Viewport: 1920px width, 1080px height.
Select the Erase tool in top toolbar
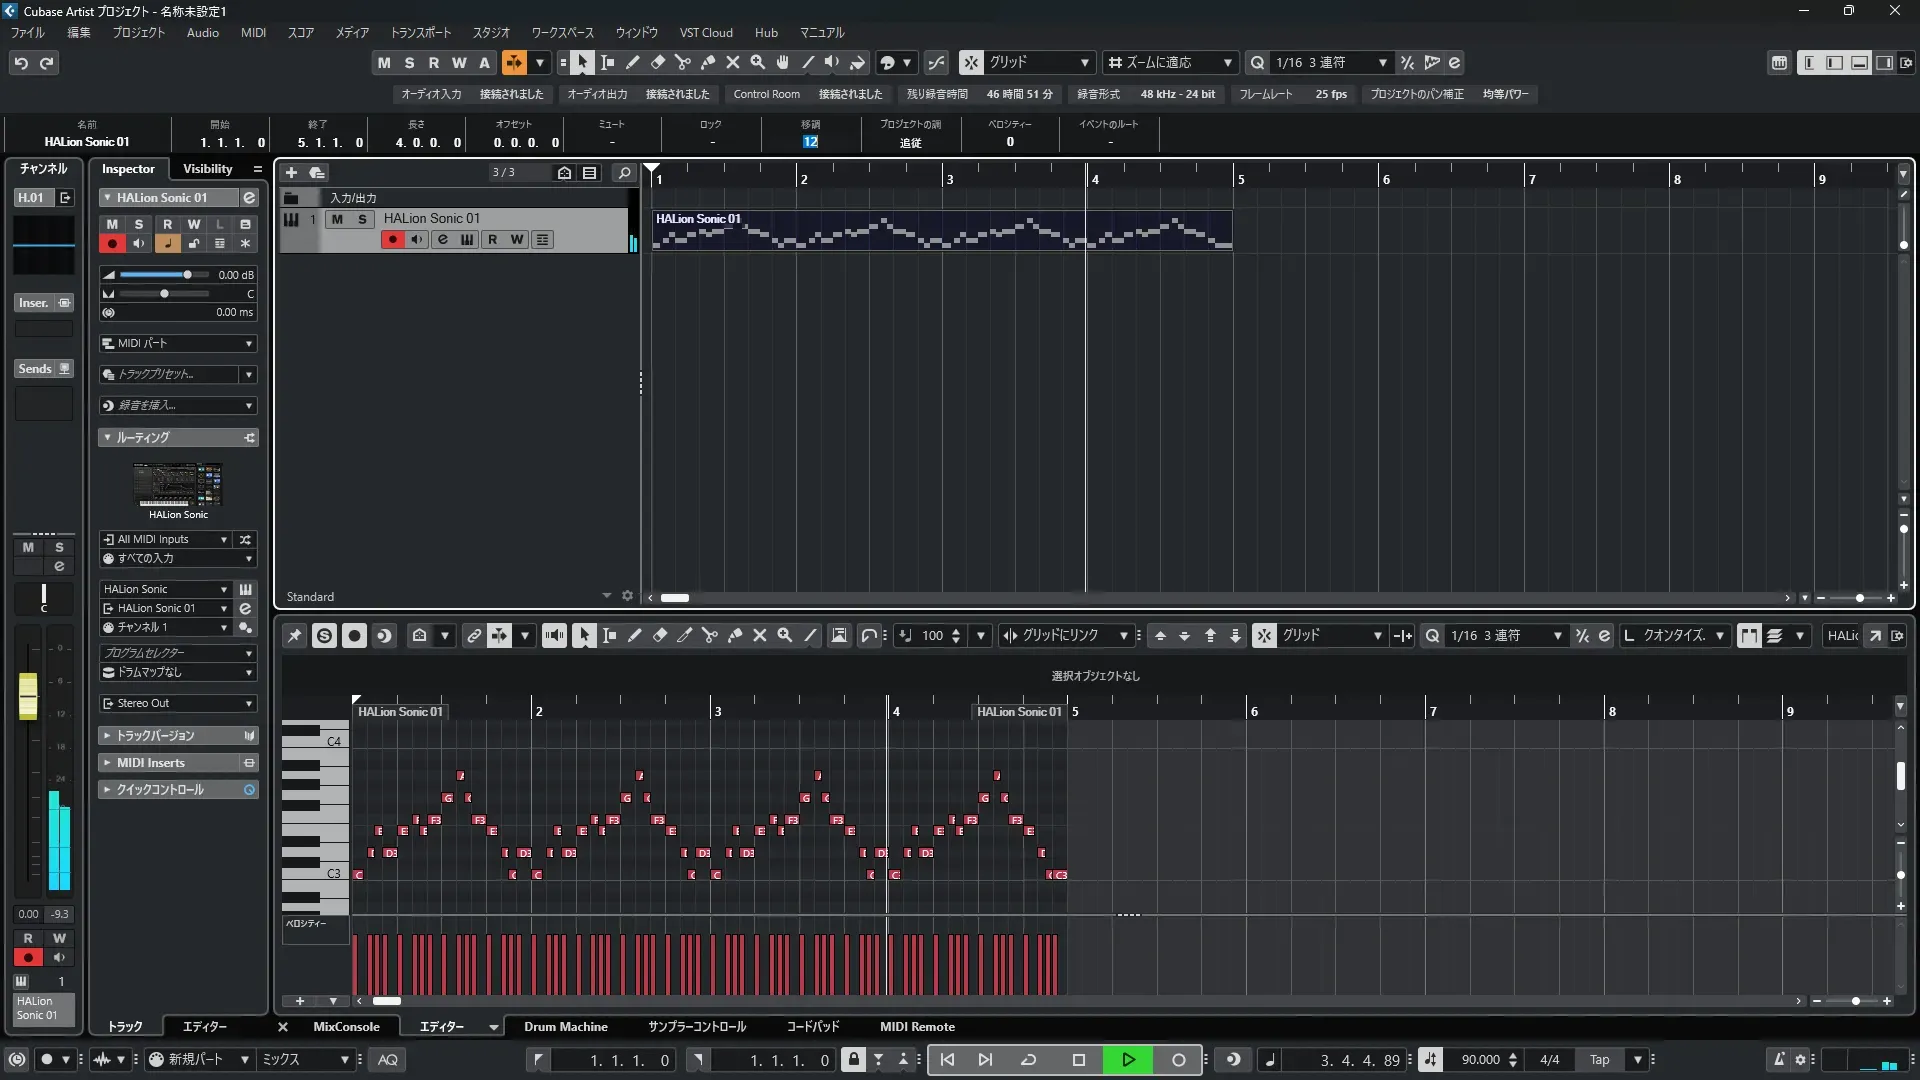pos(658,63)
